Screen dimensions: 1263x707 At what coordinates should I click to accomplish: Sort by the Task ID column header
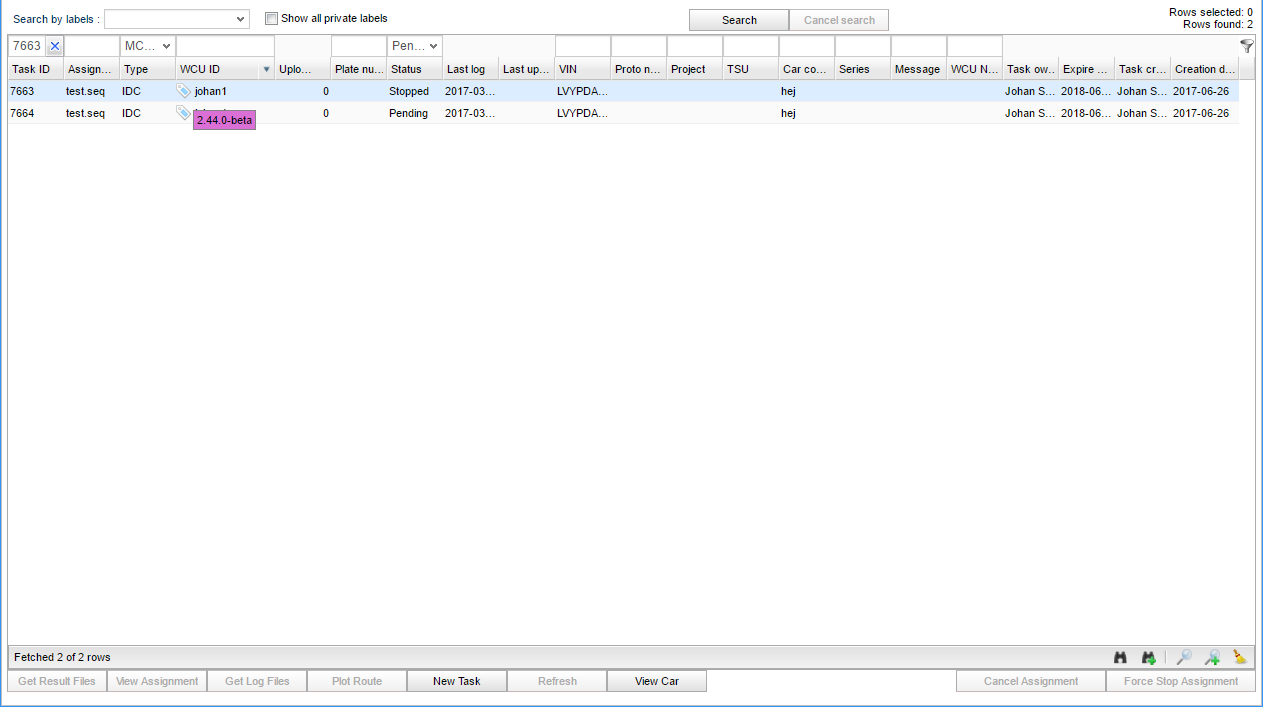coord(31,69)
